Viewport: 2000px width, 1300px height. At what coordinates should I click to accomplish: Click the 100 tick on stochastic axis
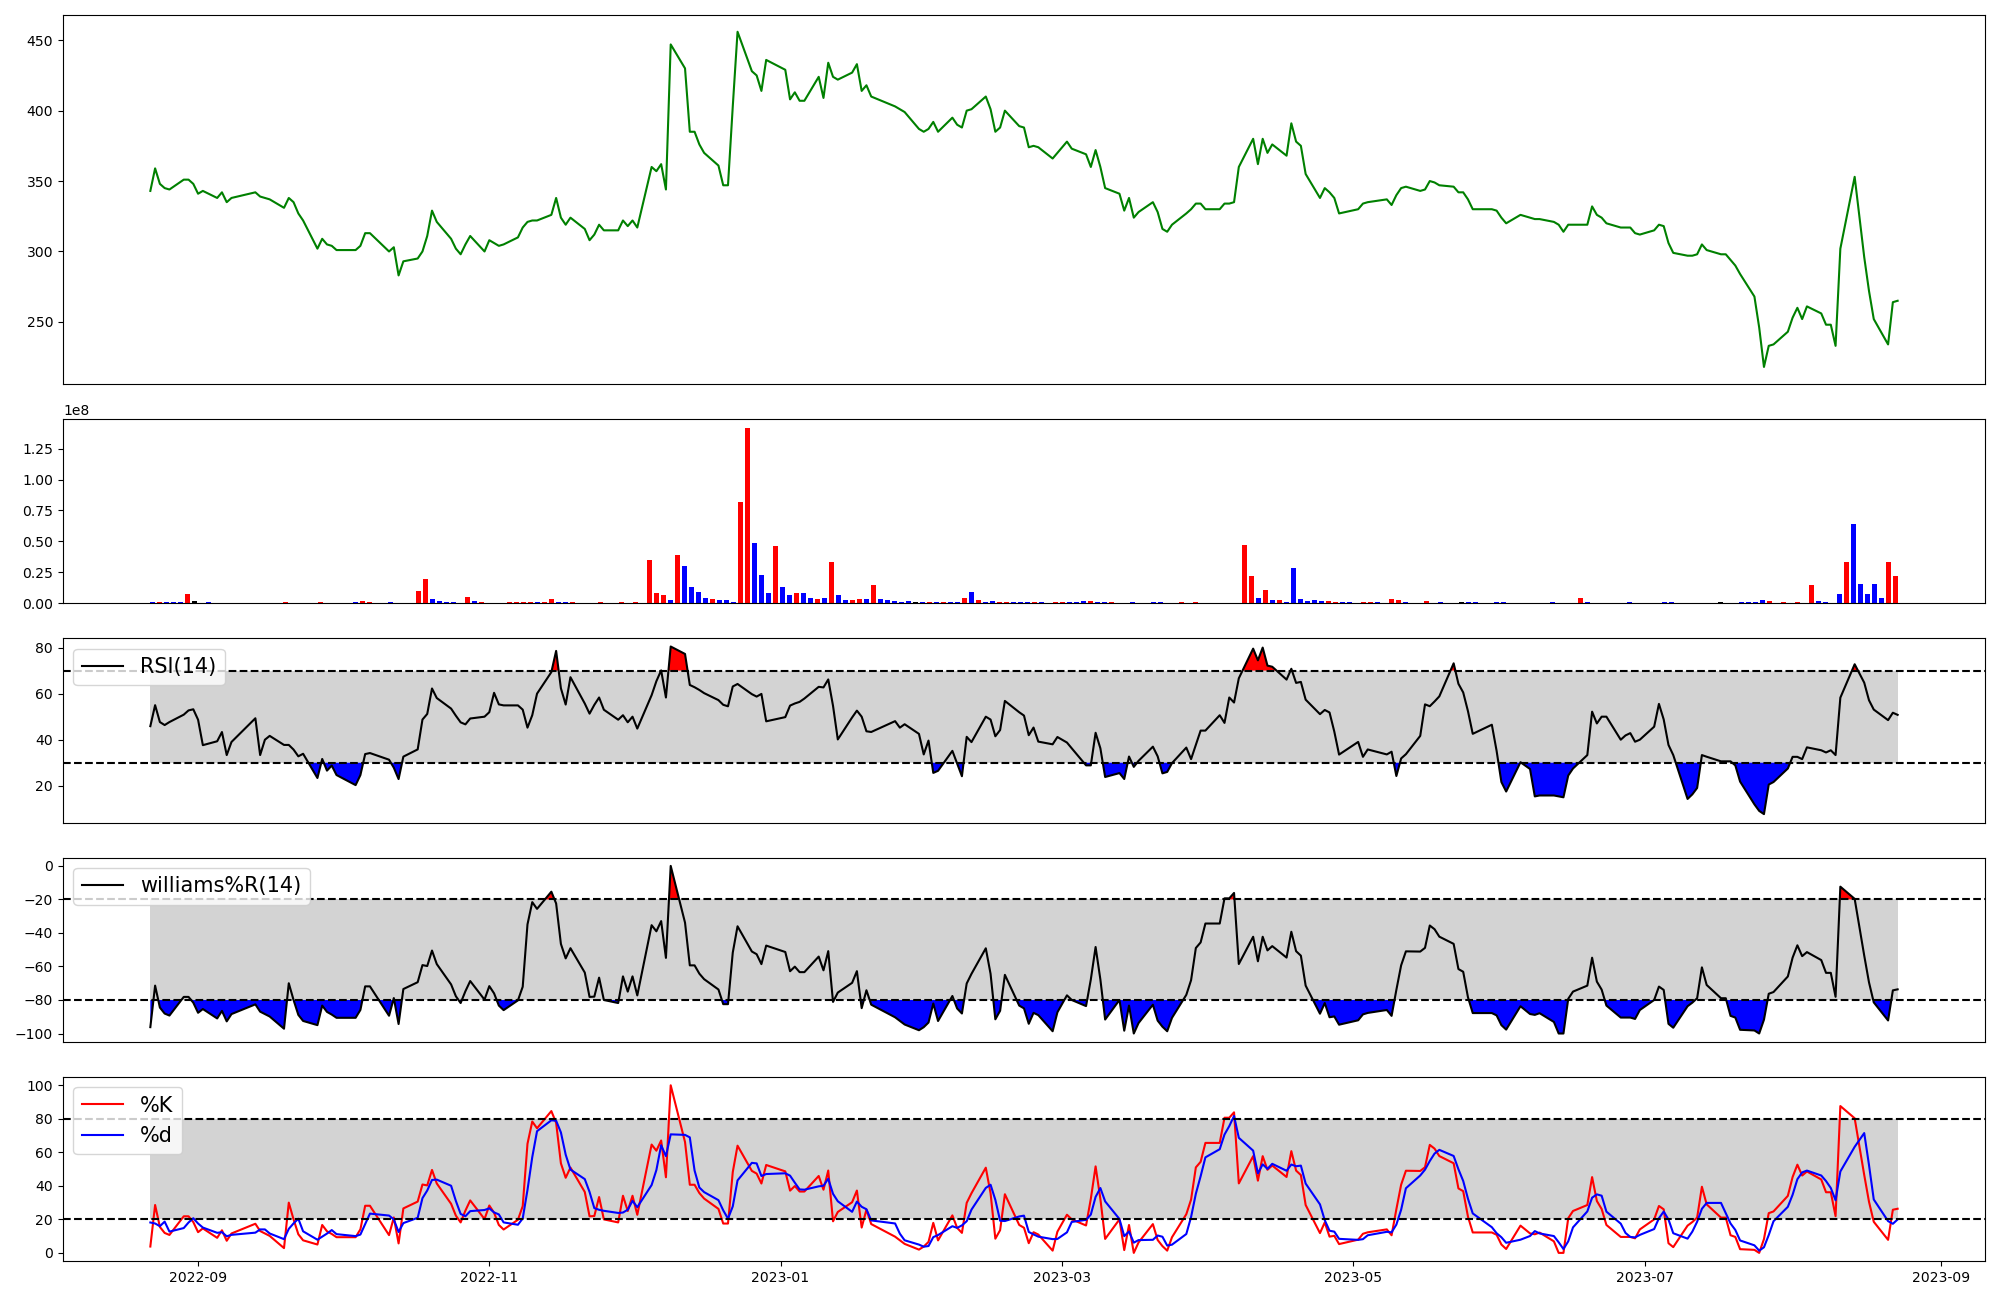40,1086
